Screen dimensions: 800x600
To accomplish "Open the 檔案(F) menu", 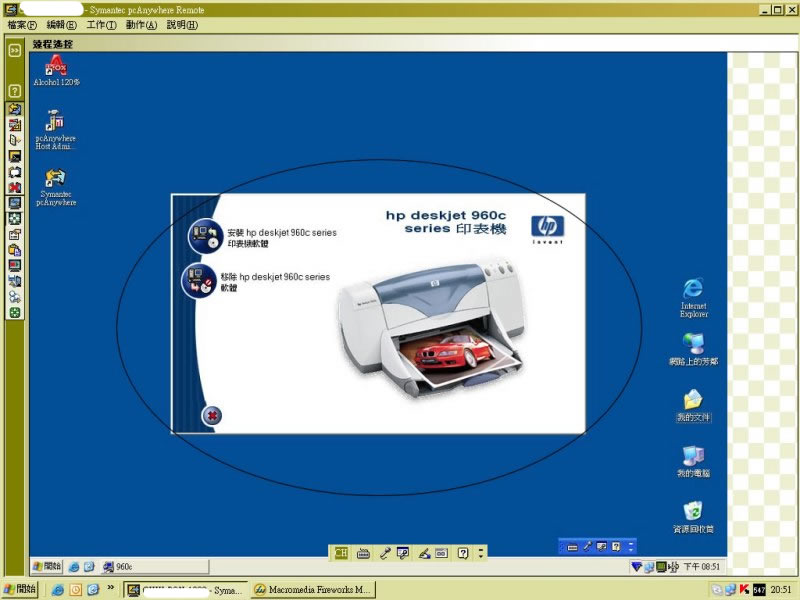I will (22, 24).
